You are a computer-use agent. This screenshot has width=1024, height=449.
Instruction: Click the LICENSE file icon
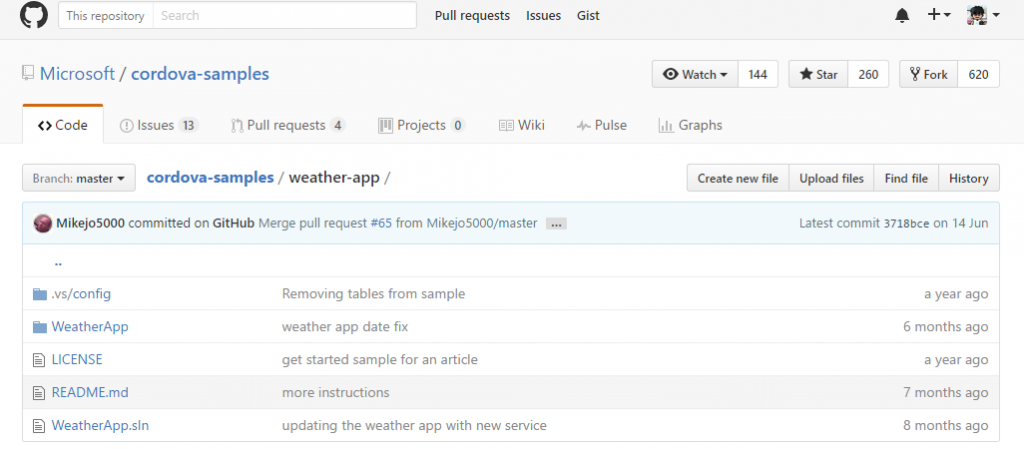(x=39, y=360)
